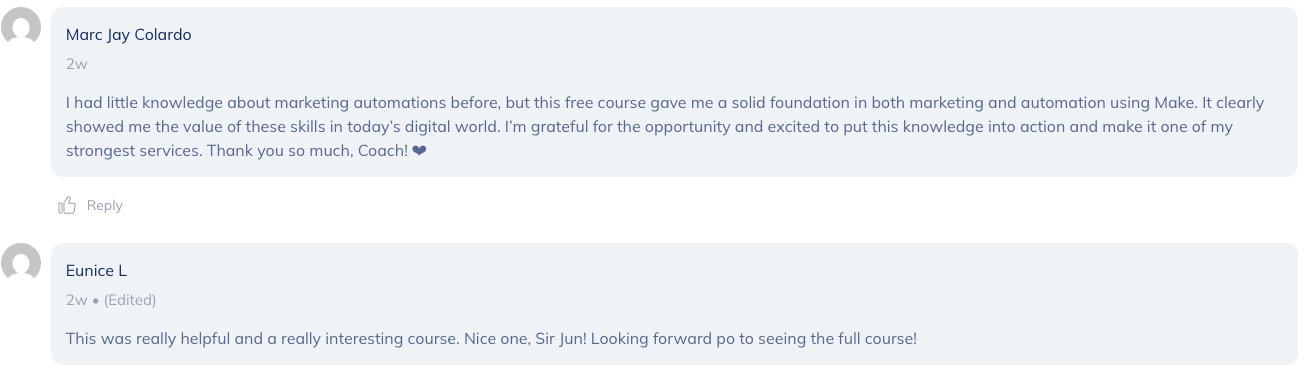Viewport: 1306px width, 371px height.
Task: Click the 2w timestamp under Marc Jay Colardo
Action: click(77, 64)
